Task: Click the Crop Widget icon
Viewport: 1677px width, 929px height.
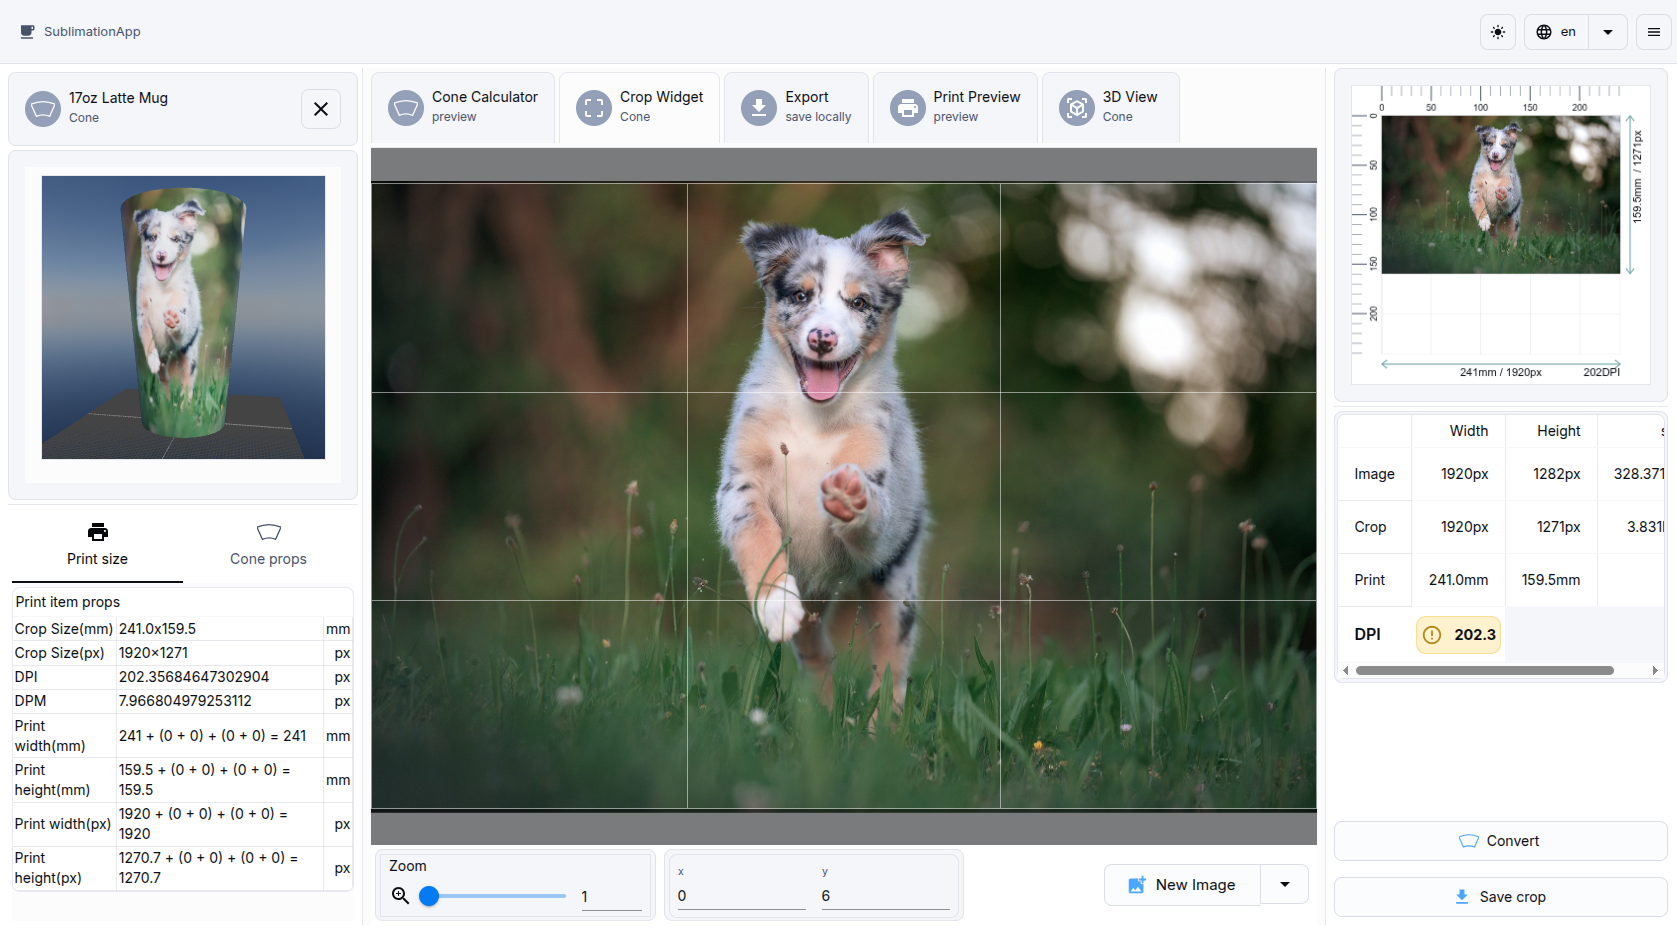Action: [593, 108]
